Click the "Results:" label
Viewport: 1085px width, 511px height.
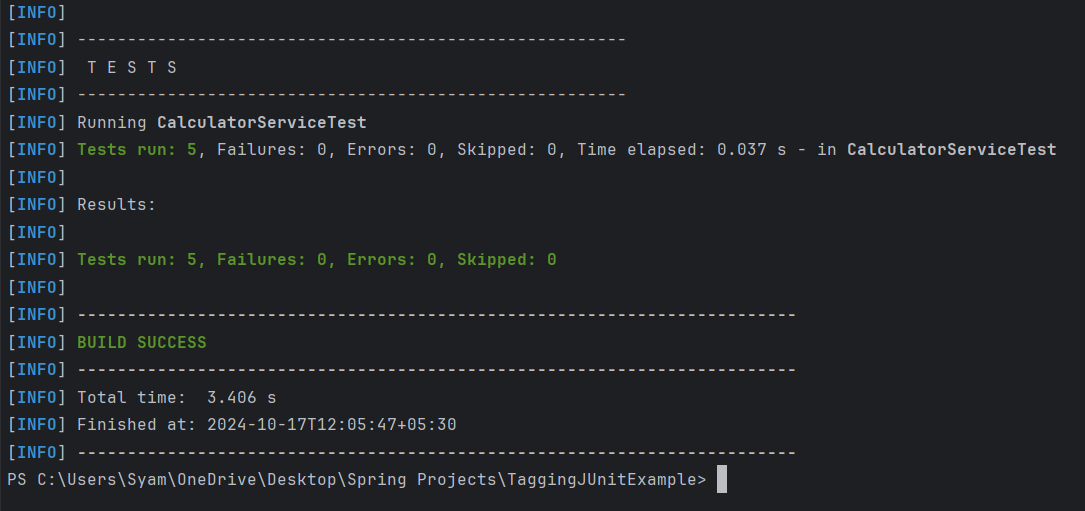(x=116, y=205)
